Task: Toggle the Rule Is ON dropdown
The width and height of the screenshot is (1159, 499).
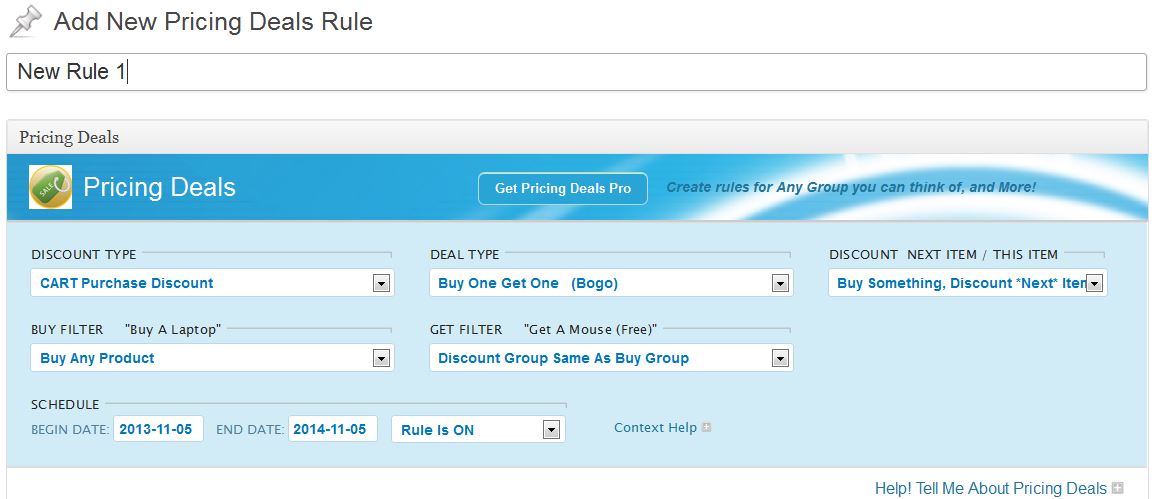Action: (551, 430)
